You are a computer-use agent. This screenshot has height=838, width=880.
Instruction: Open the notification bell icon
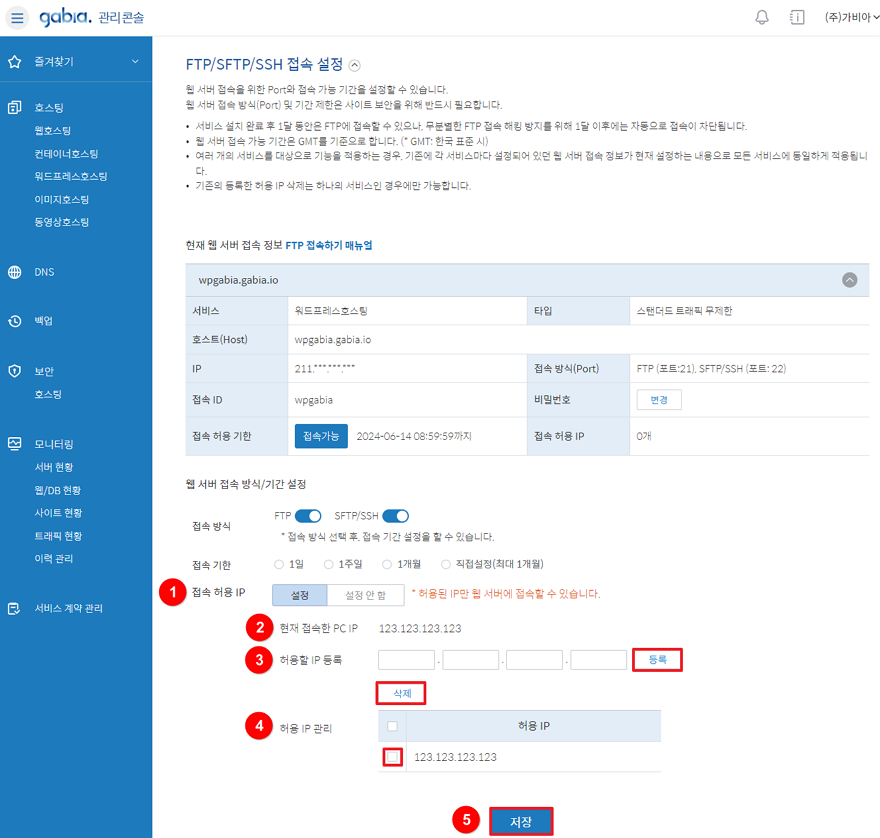coord(762,17)
